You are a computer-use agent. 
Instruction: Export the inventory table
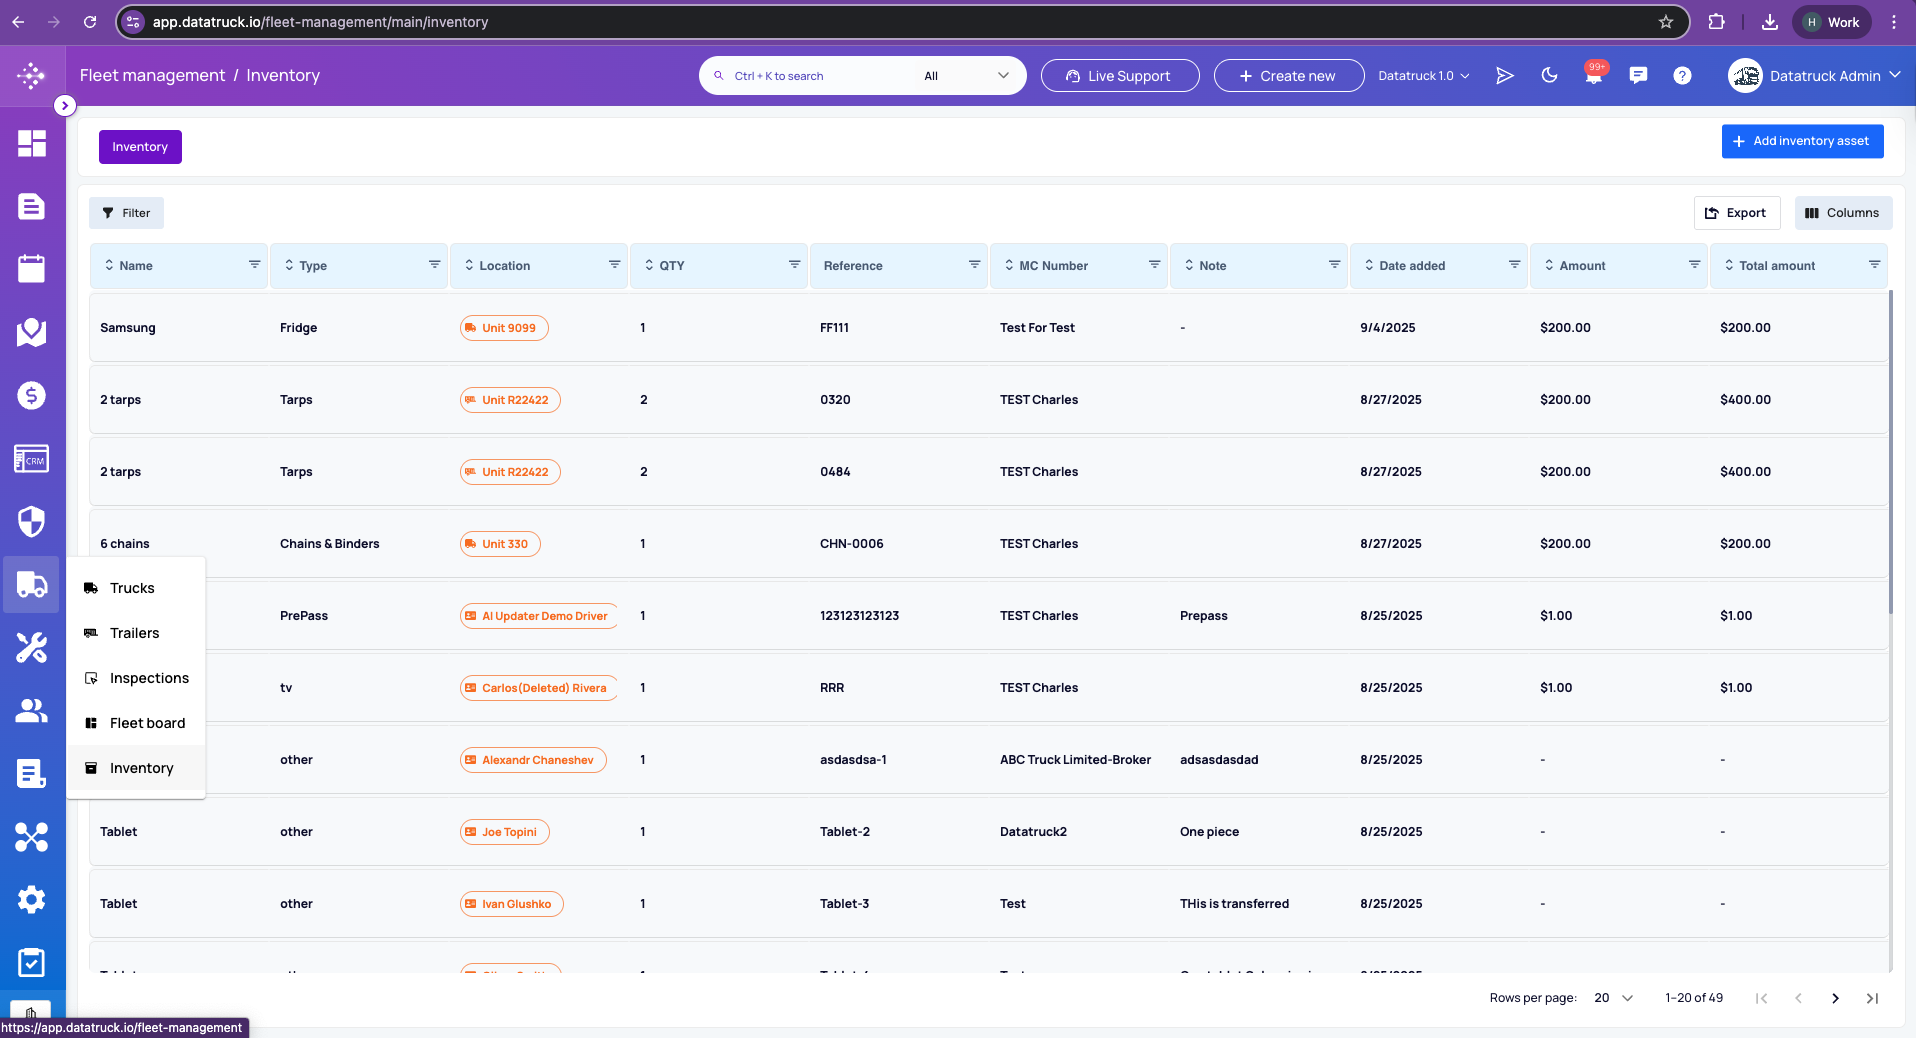[x=1736, y=212]
